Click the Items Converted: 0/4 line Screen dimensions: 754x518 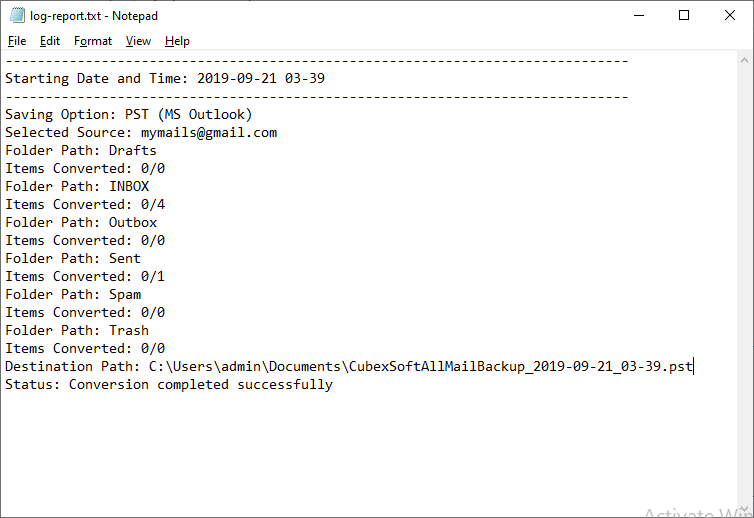coord(85,204)
